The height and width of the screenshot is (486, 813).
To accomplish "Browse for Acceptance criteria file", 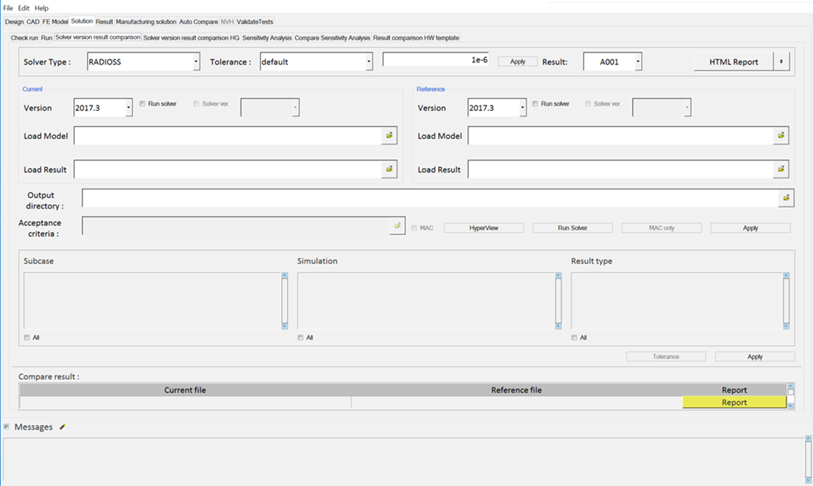I will (x=397, y=227).
